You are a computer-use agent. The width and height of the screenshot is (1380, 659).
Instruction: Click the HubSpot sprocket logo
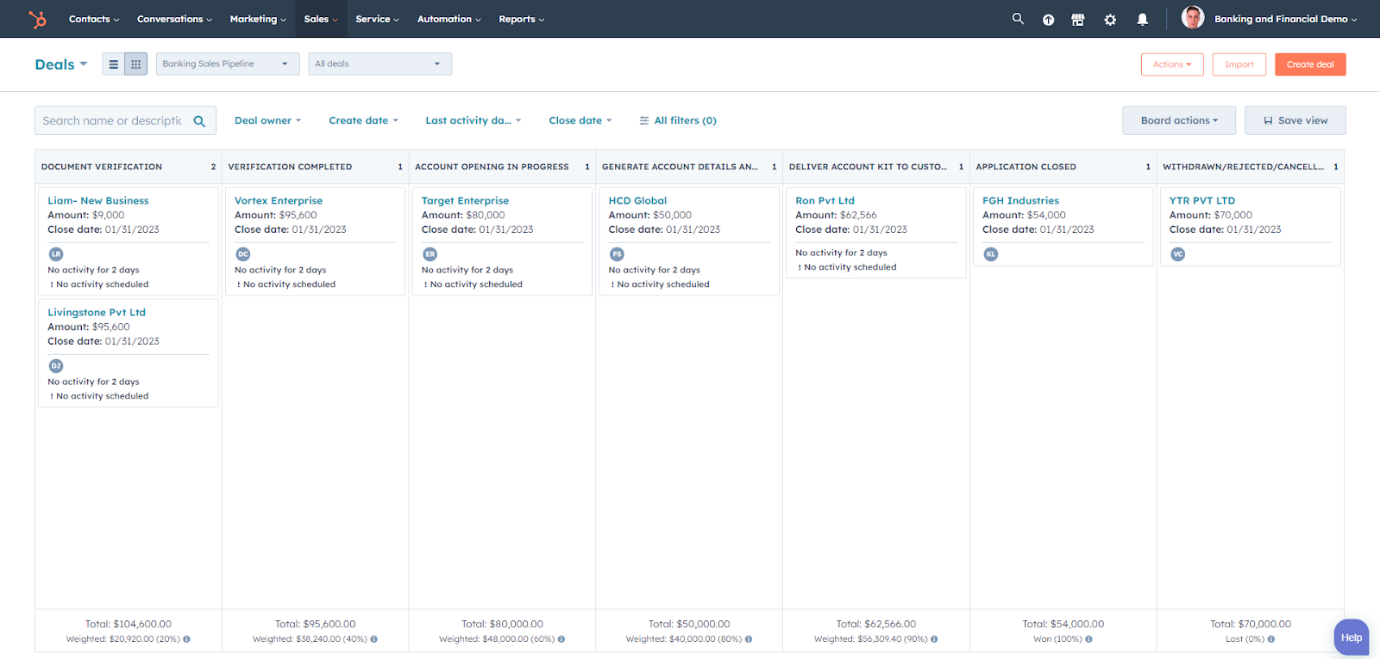click(x=37, y=18)
